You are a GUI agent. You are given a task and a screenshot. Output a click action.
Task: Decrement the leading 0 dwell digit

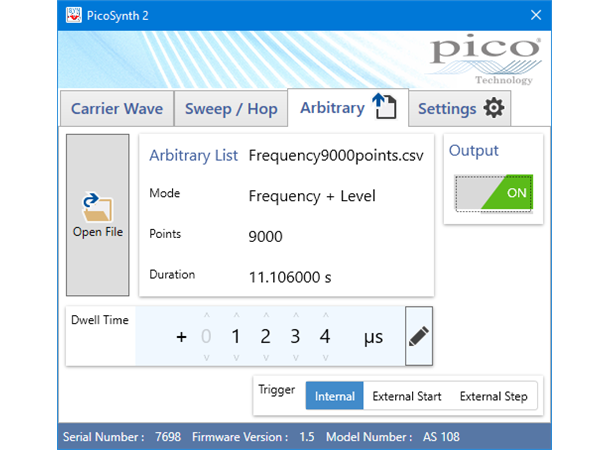click(207, 357)
